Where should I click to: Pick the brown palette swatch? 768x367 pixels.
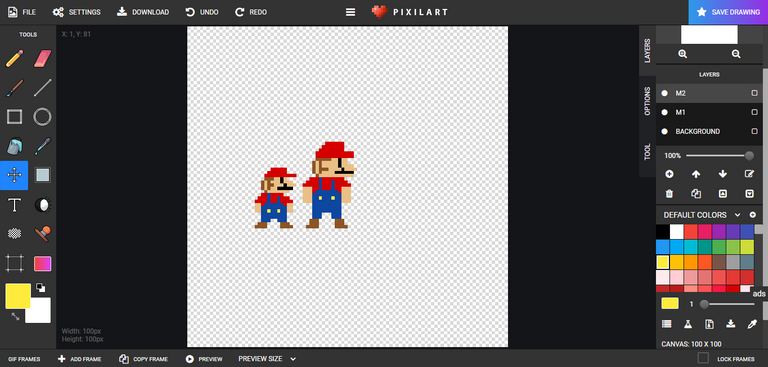pyautogui.click(x=719, y=262)
